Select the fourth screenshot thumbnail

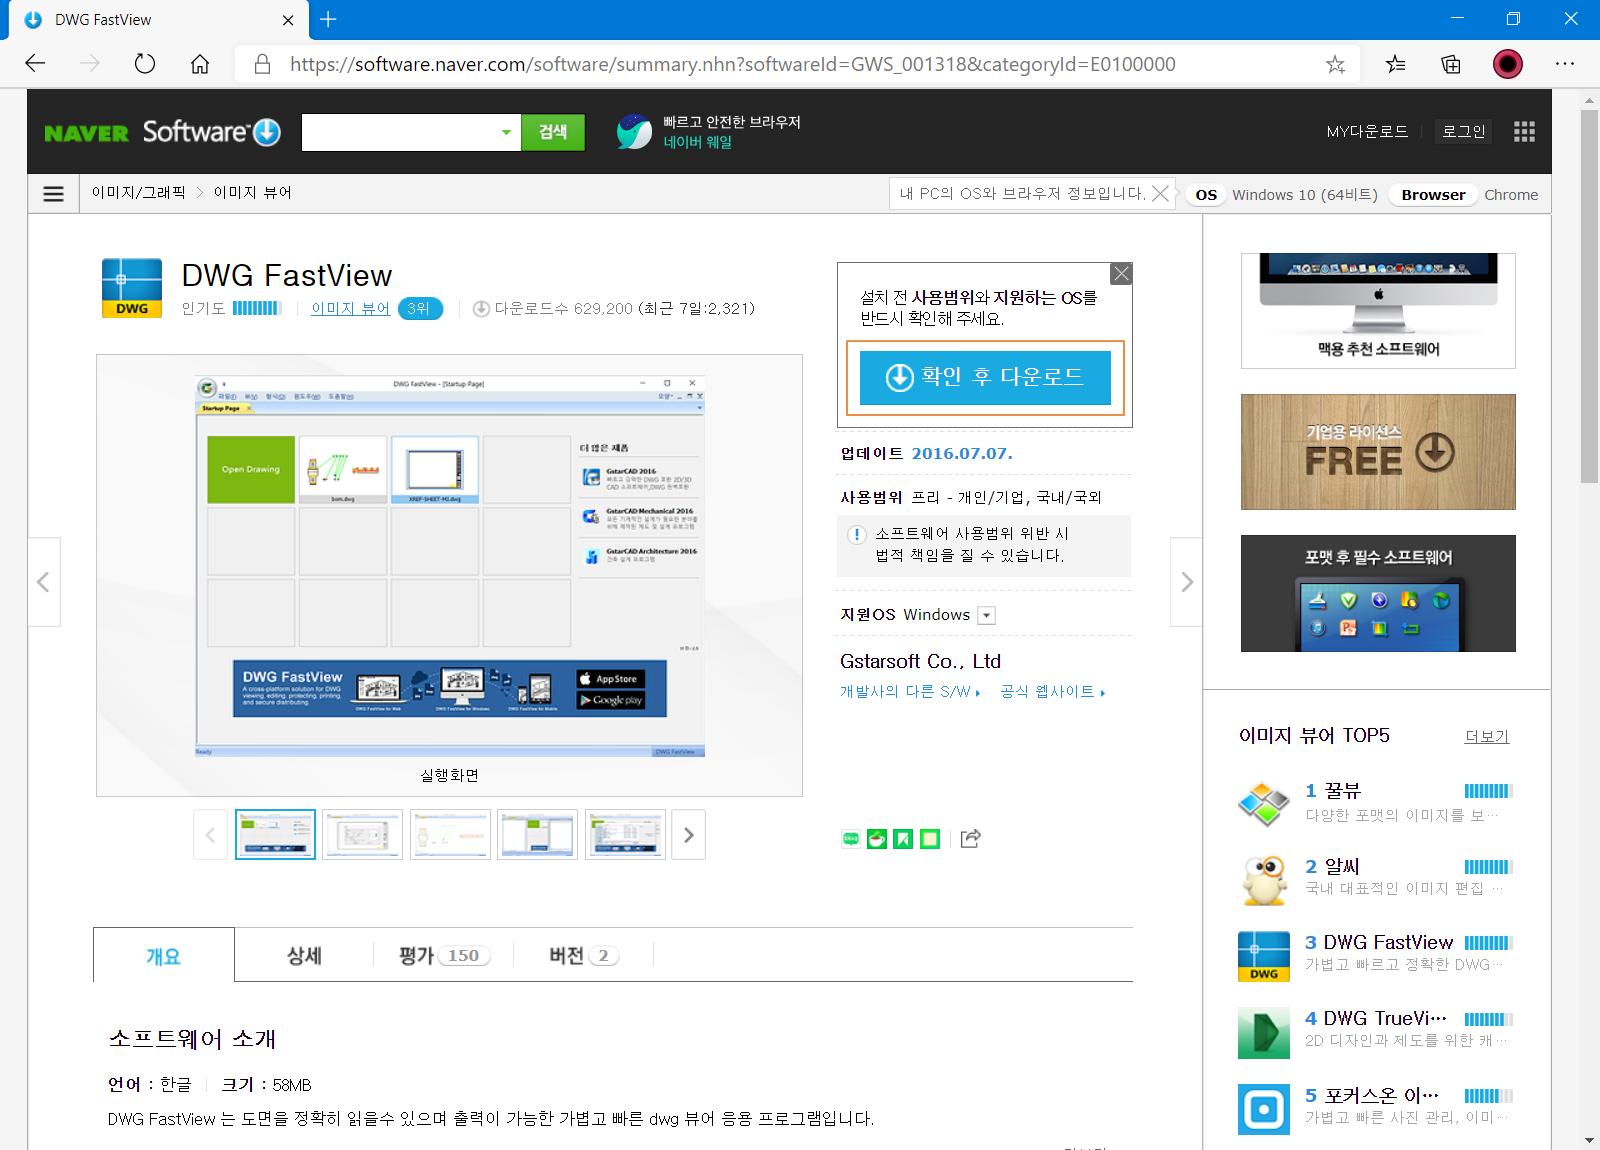point(538,834)
